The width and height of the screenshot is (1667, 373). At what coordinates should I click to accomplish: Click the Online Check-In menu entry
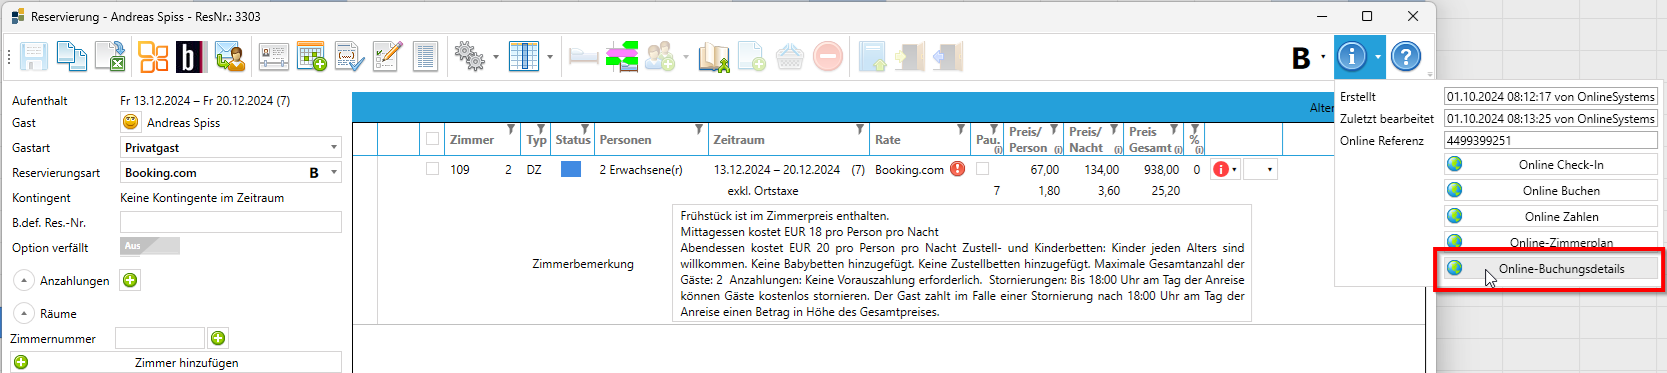point(1551,164)
